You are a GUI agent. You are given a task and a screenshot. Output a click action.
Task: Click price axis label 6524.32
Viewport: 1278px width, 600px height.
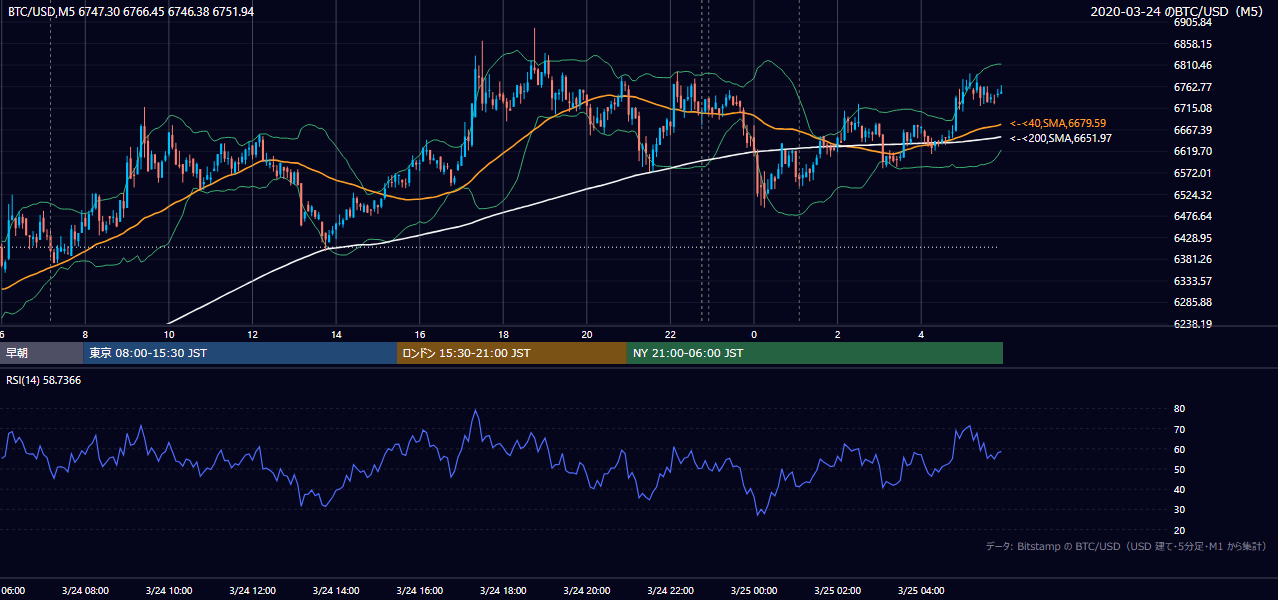tap(1192, 195)
